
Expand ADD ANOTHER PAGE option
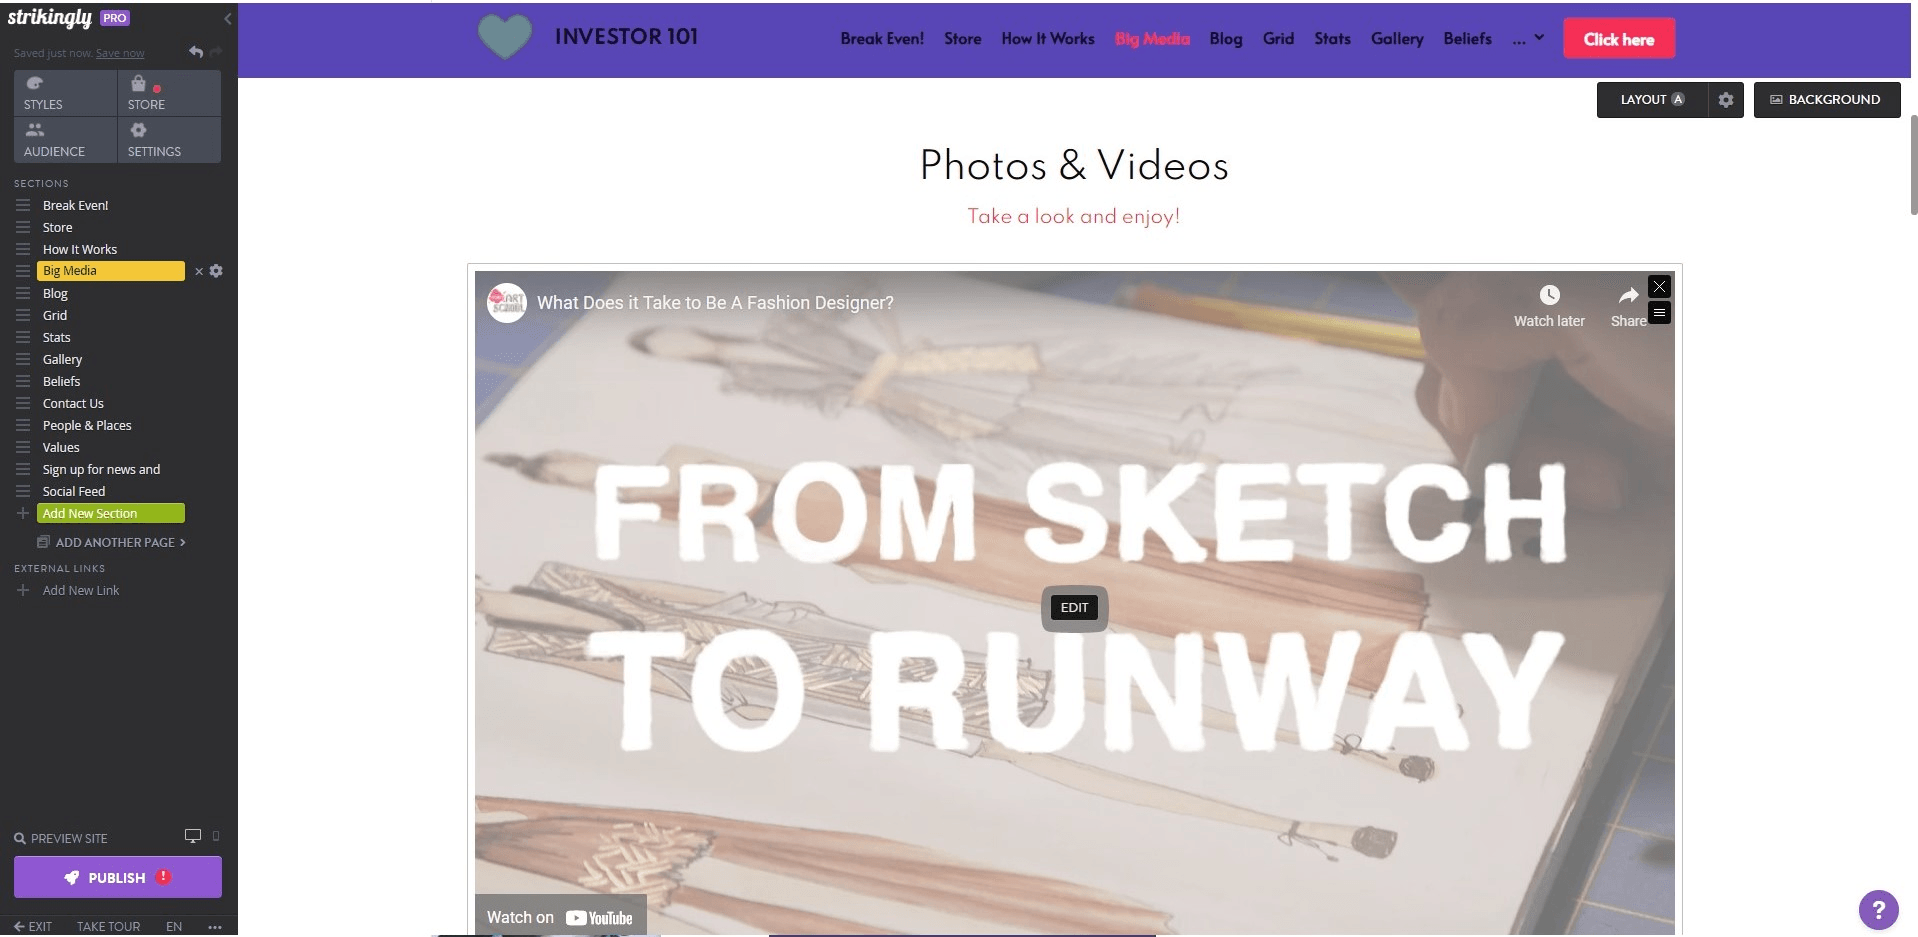click(111, 542)
